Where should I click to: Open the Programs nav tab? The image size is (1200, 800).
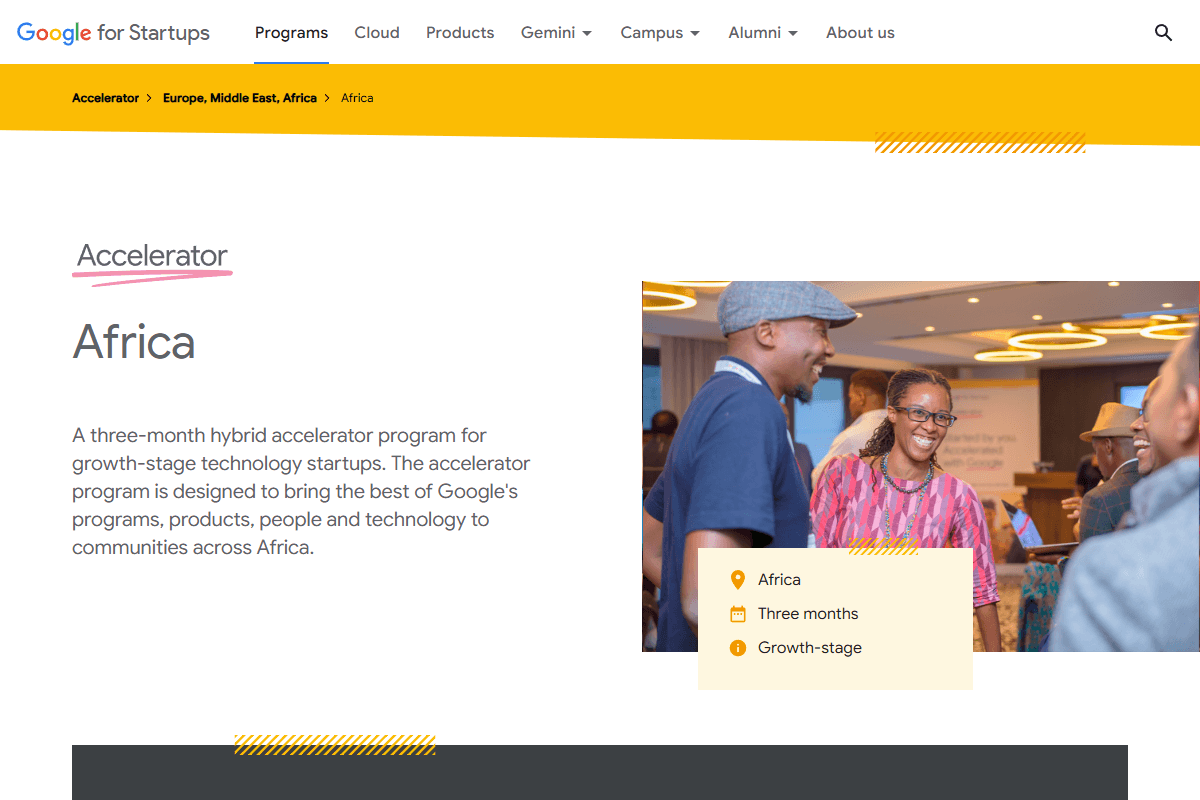[x=291, y=33]
